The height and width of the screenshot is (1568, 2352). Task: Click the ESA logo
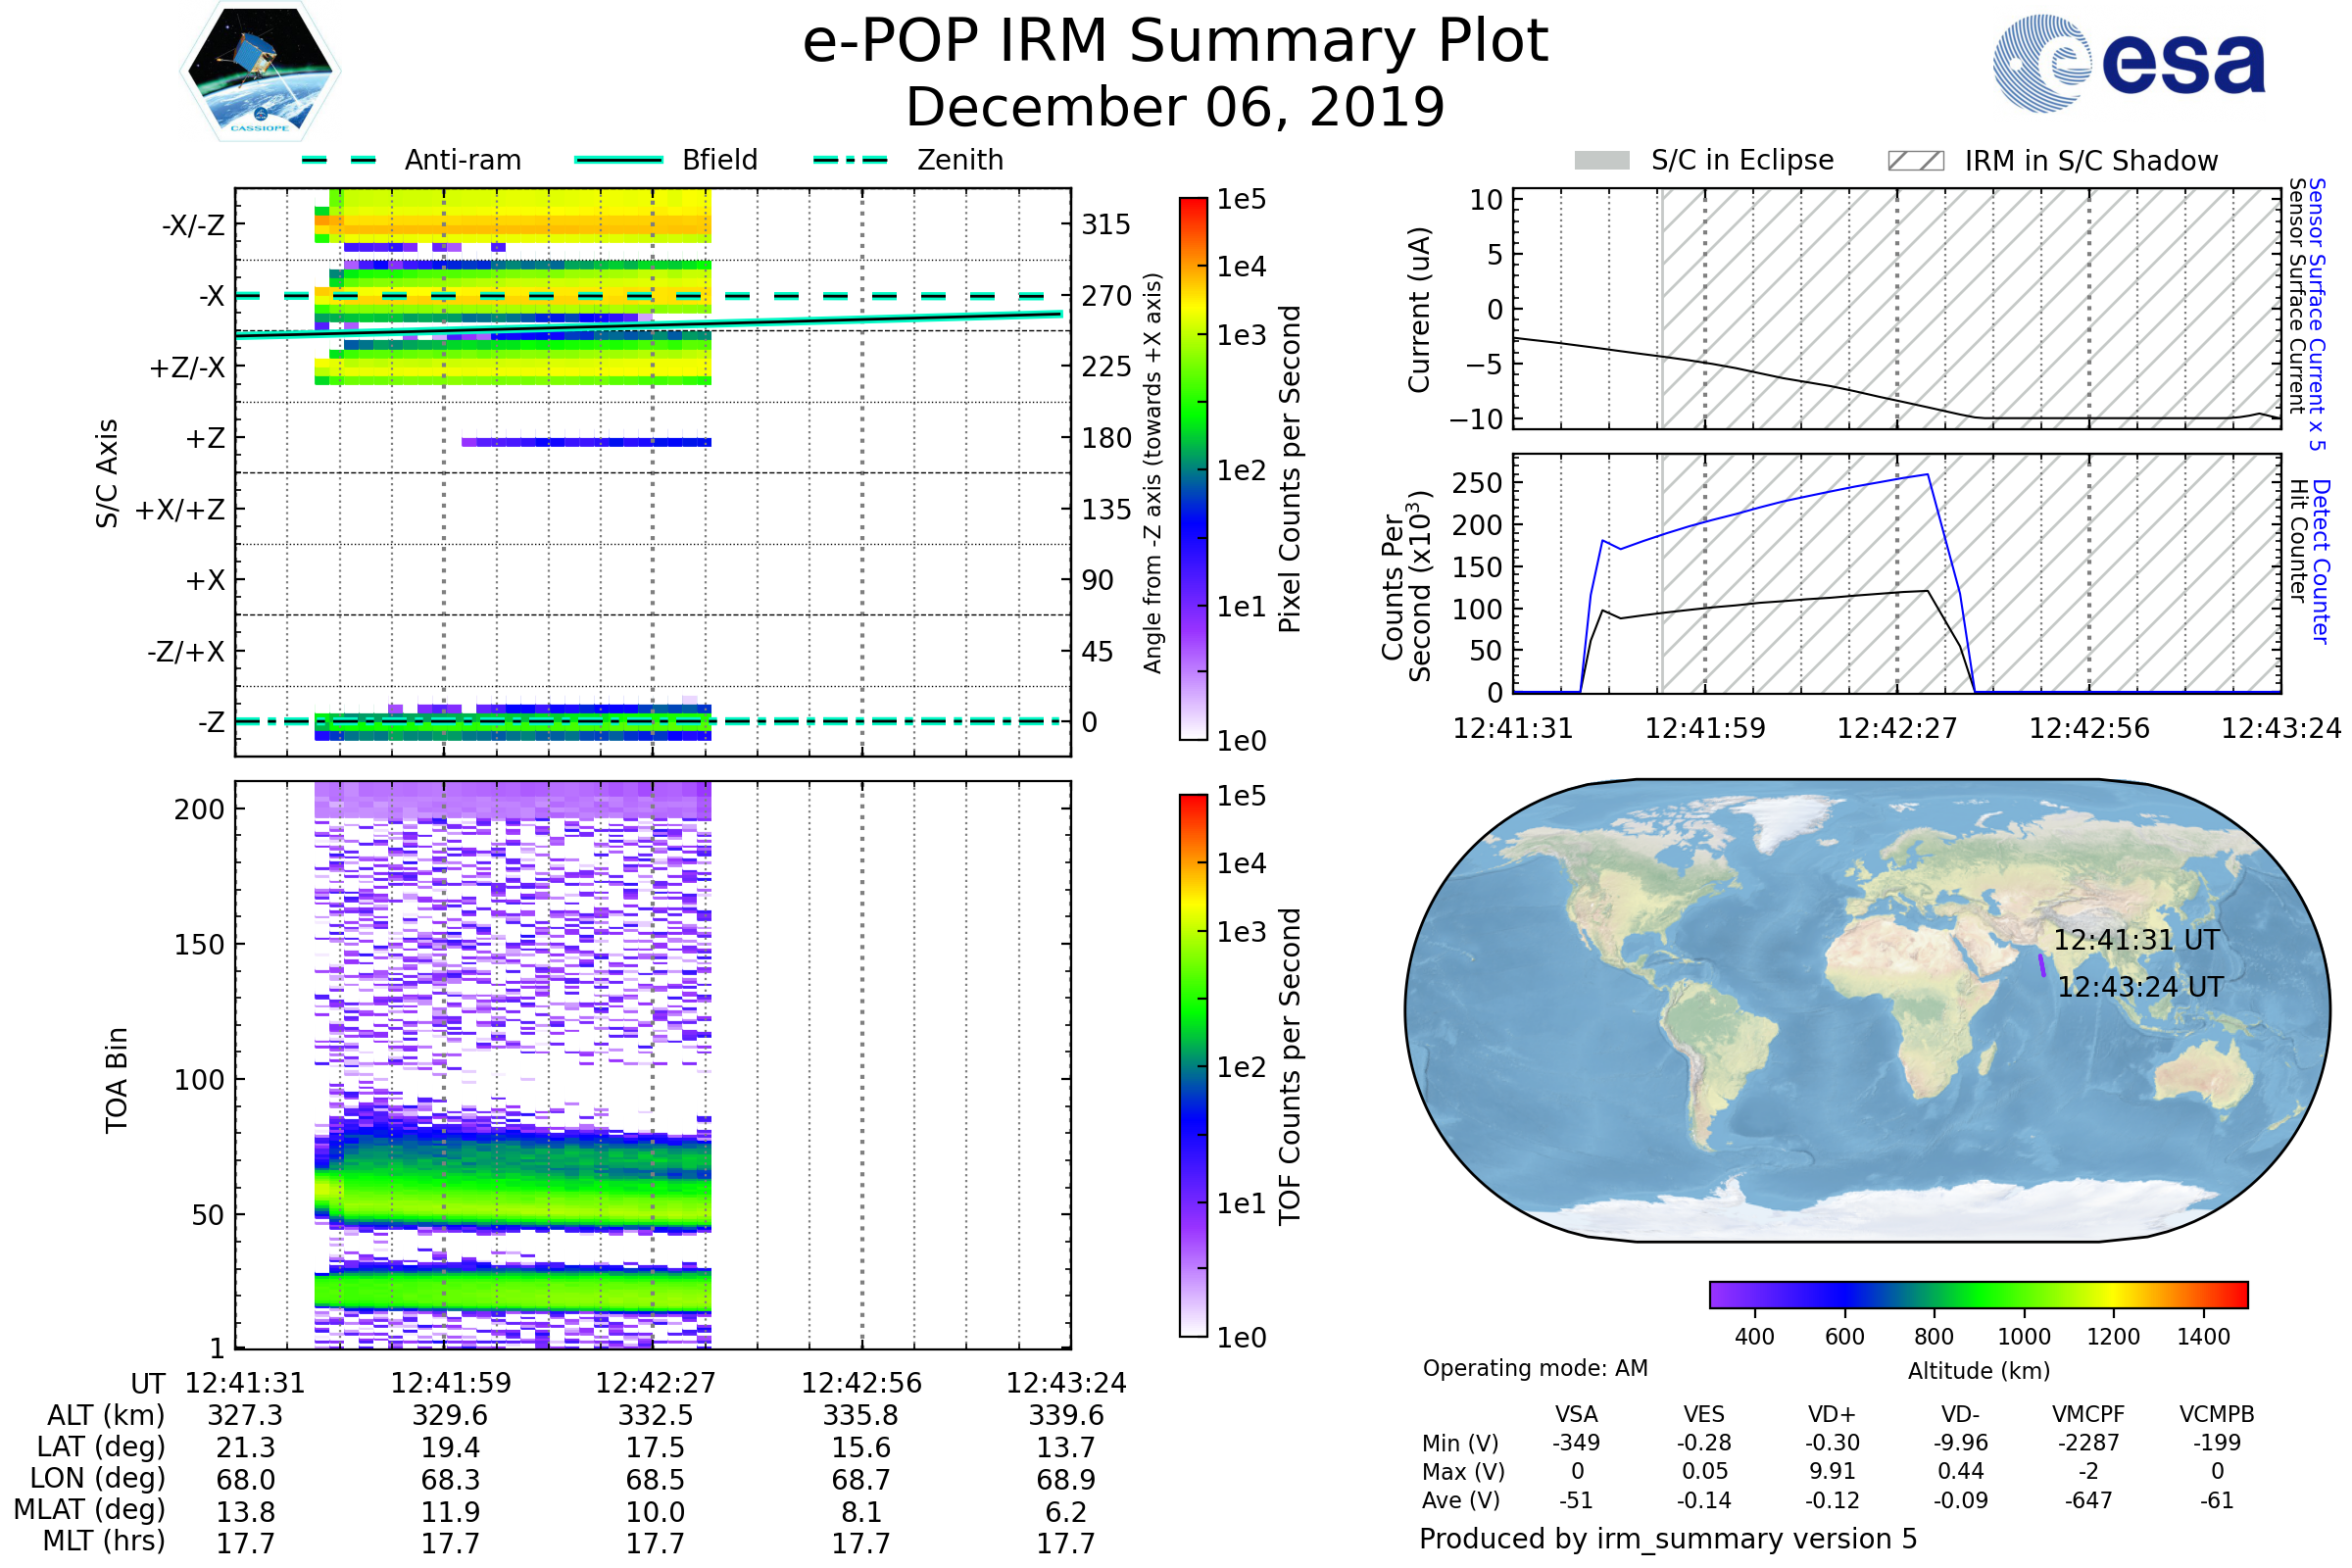point(2128,63)
